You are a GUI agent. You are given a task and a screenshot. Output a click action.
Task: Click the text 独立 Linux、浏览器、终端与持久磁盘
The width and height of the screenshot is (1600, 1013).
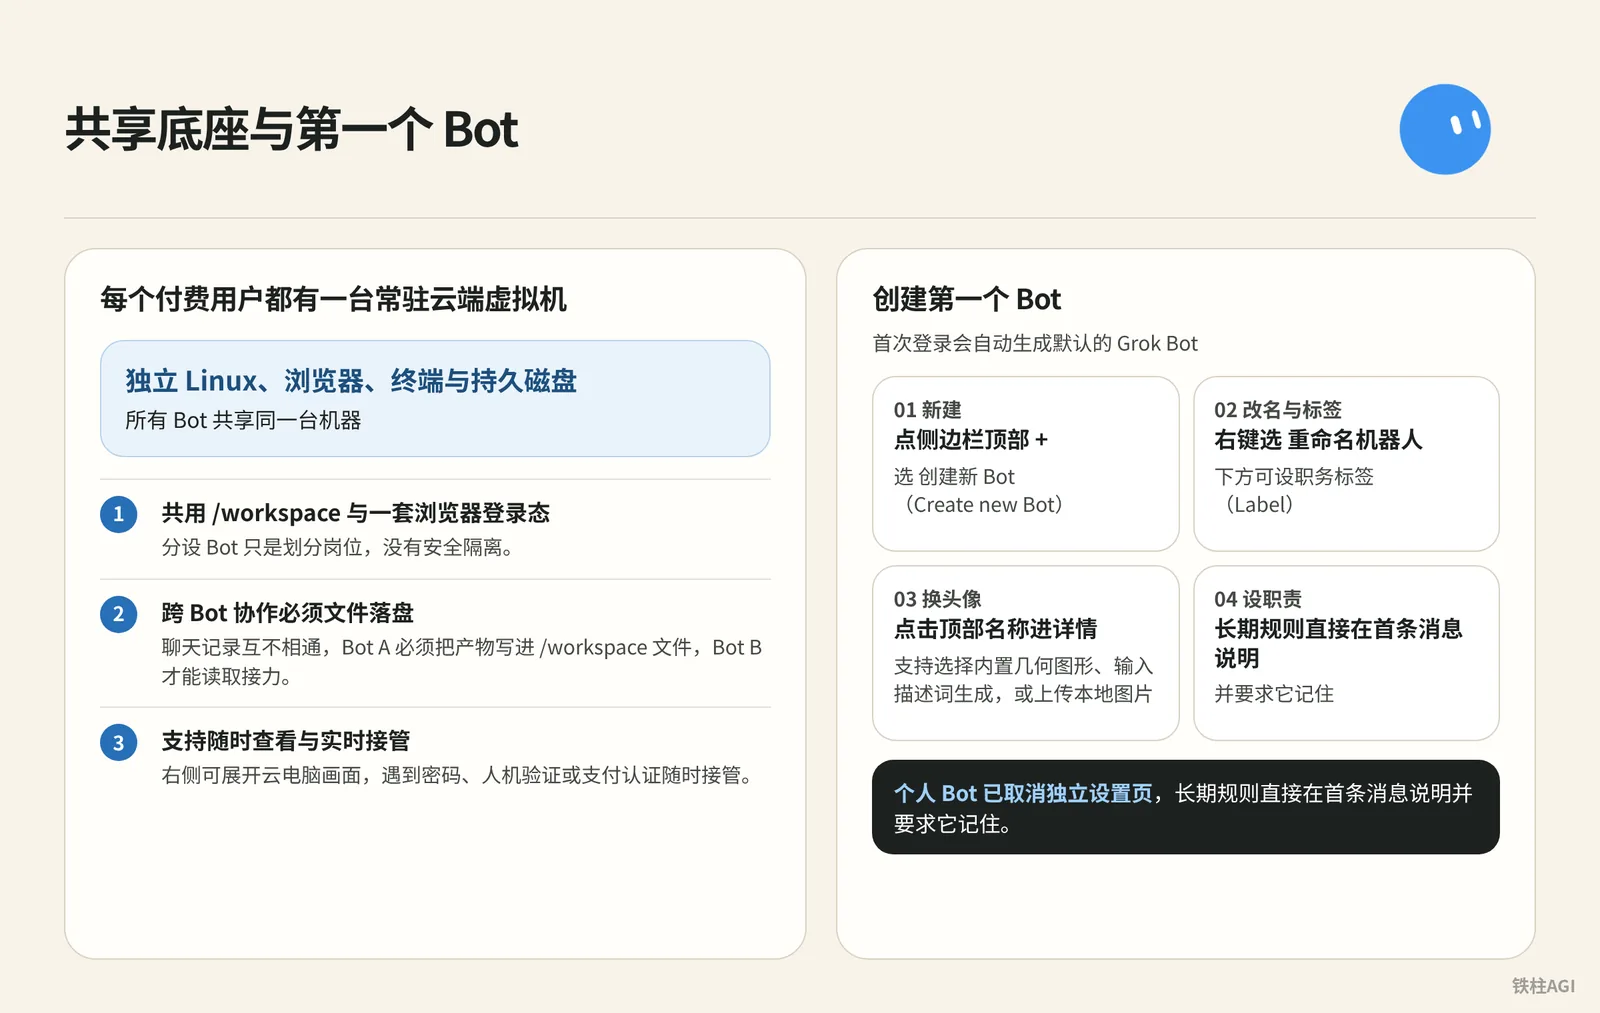(351, 381)
